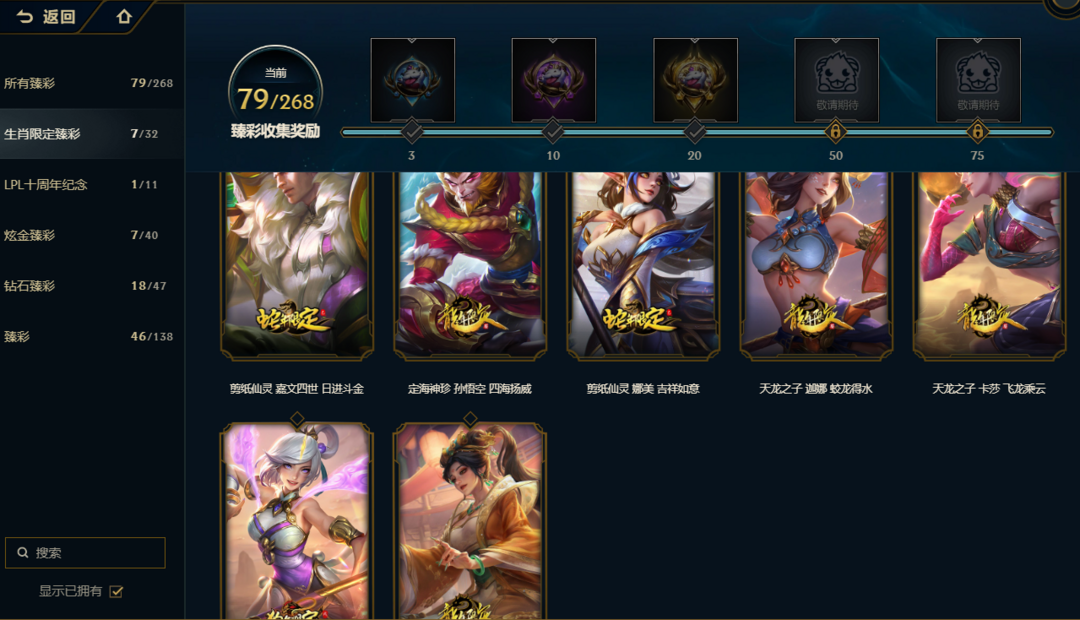Click the lock marker at milestone 50
The image size is (1080, 620).
point(835,132)
